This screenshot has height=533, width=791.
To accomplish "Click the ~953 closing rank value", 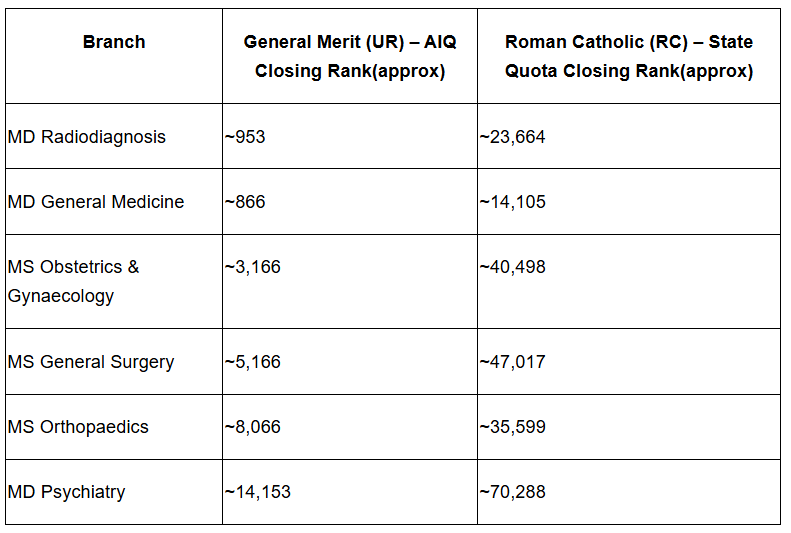I will (x=246, y=137).
